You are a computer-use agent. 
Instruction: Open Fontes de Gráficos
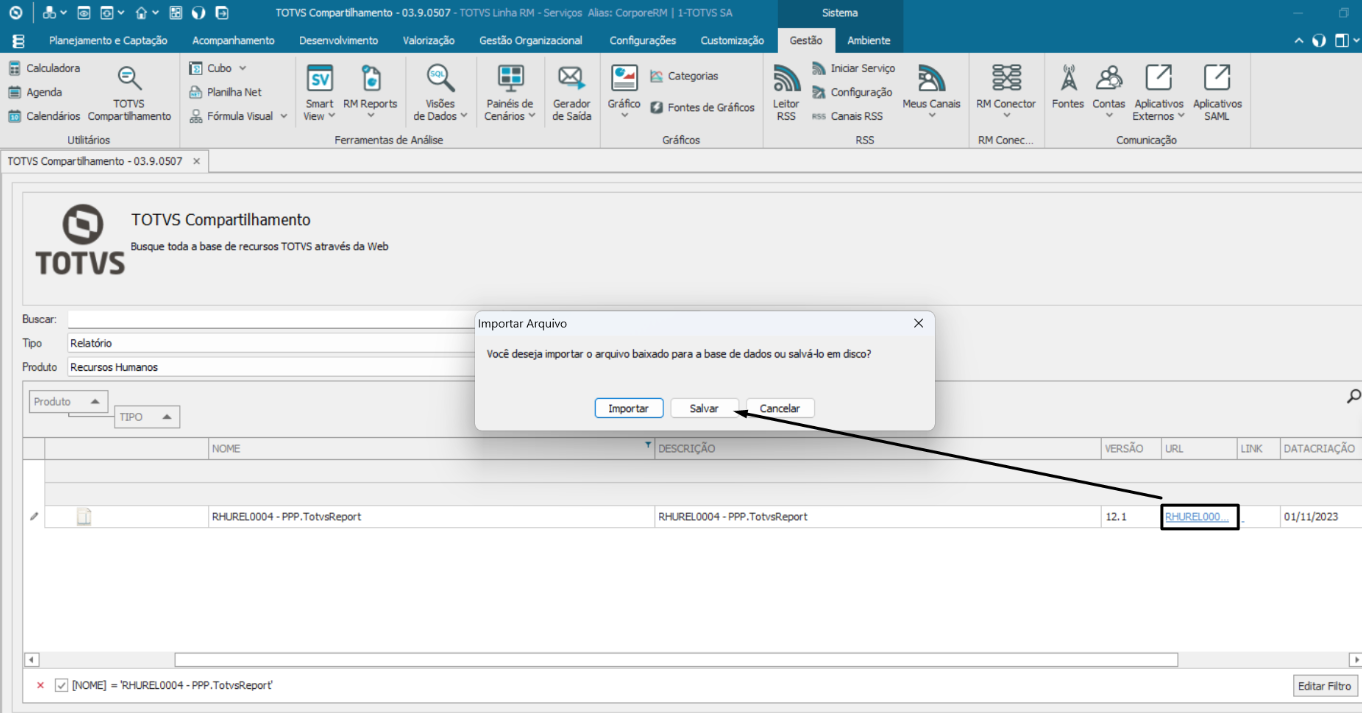click(702, 107)
